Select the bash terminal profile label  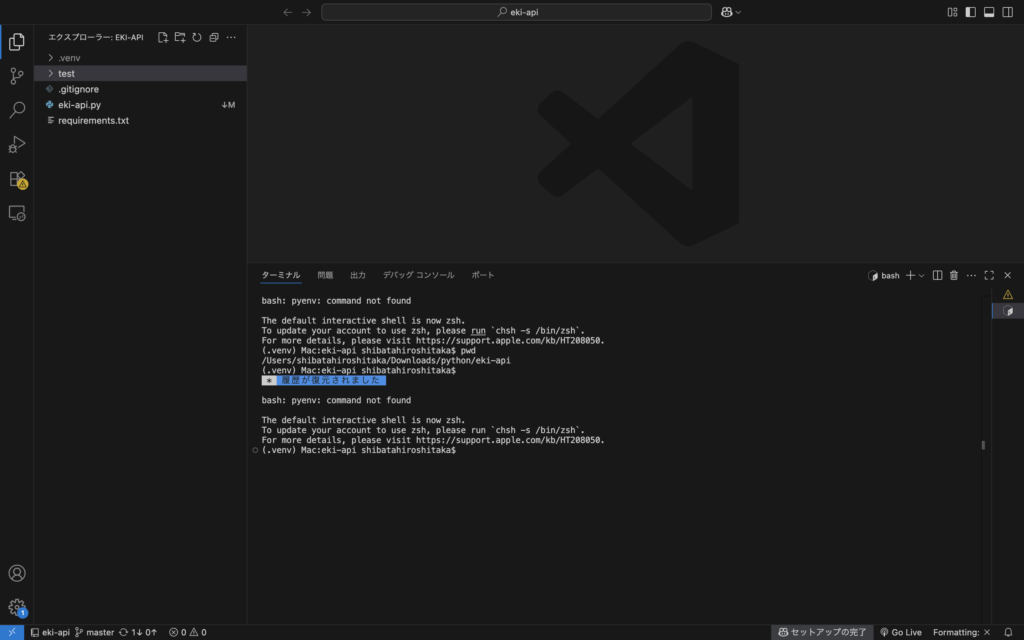click(x=884, y=276)
